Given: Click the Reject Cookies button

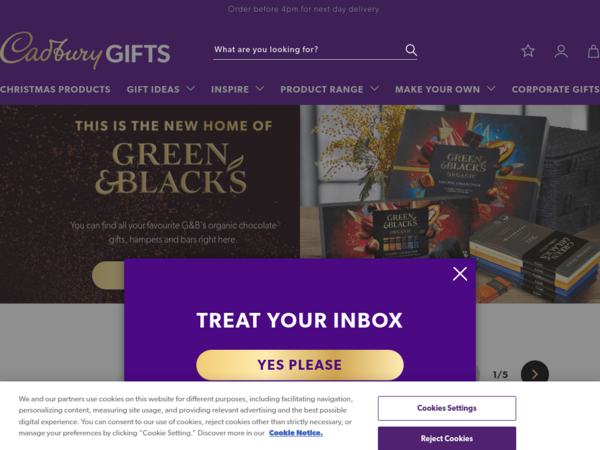Looking at the screenshot, I should point(447,438).
